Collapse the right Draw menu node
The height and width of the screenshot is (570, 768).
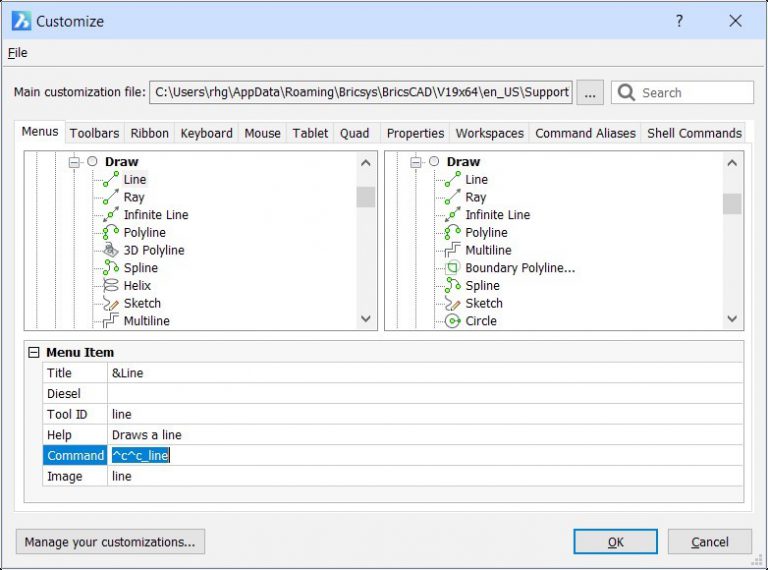(x=415, y=162)
